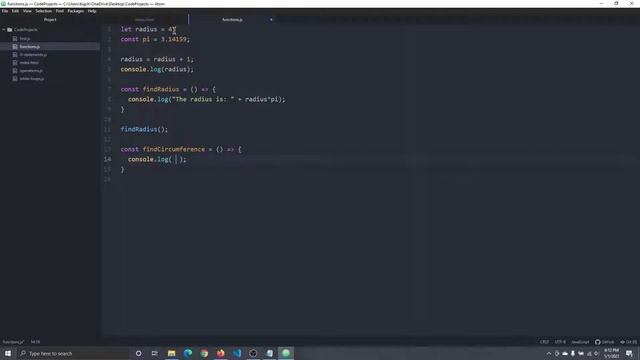
Task: Switch to the Project tree-view tab
Action: click(x=50, y=20)
